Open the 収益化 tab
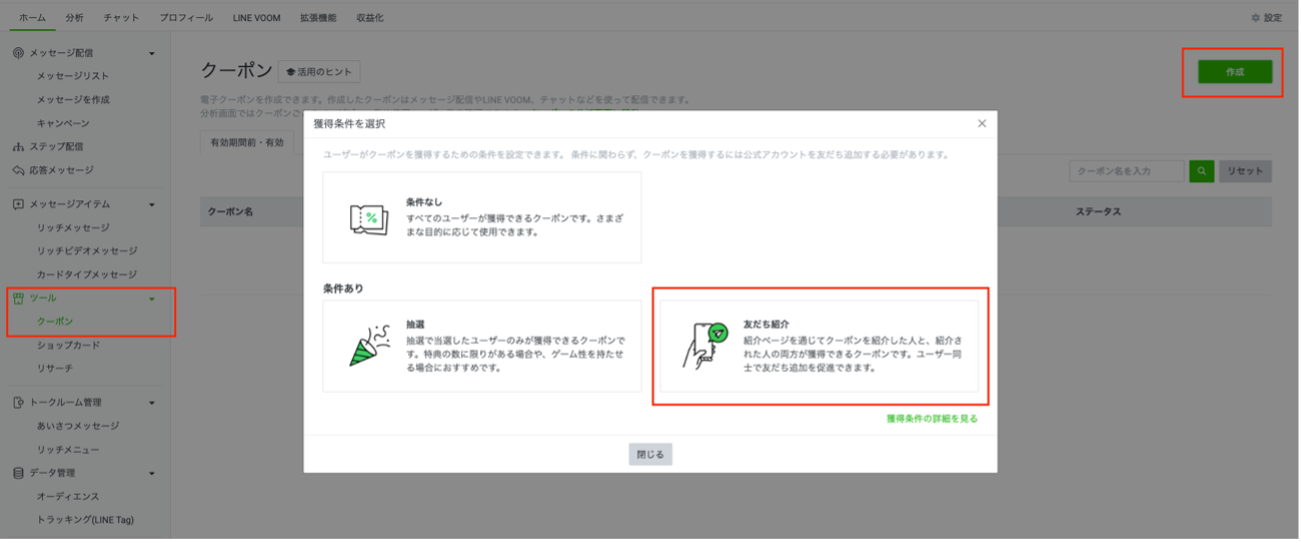 click(370, 18)
